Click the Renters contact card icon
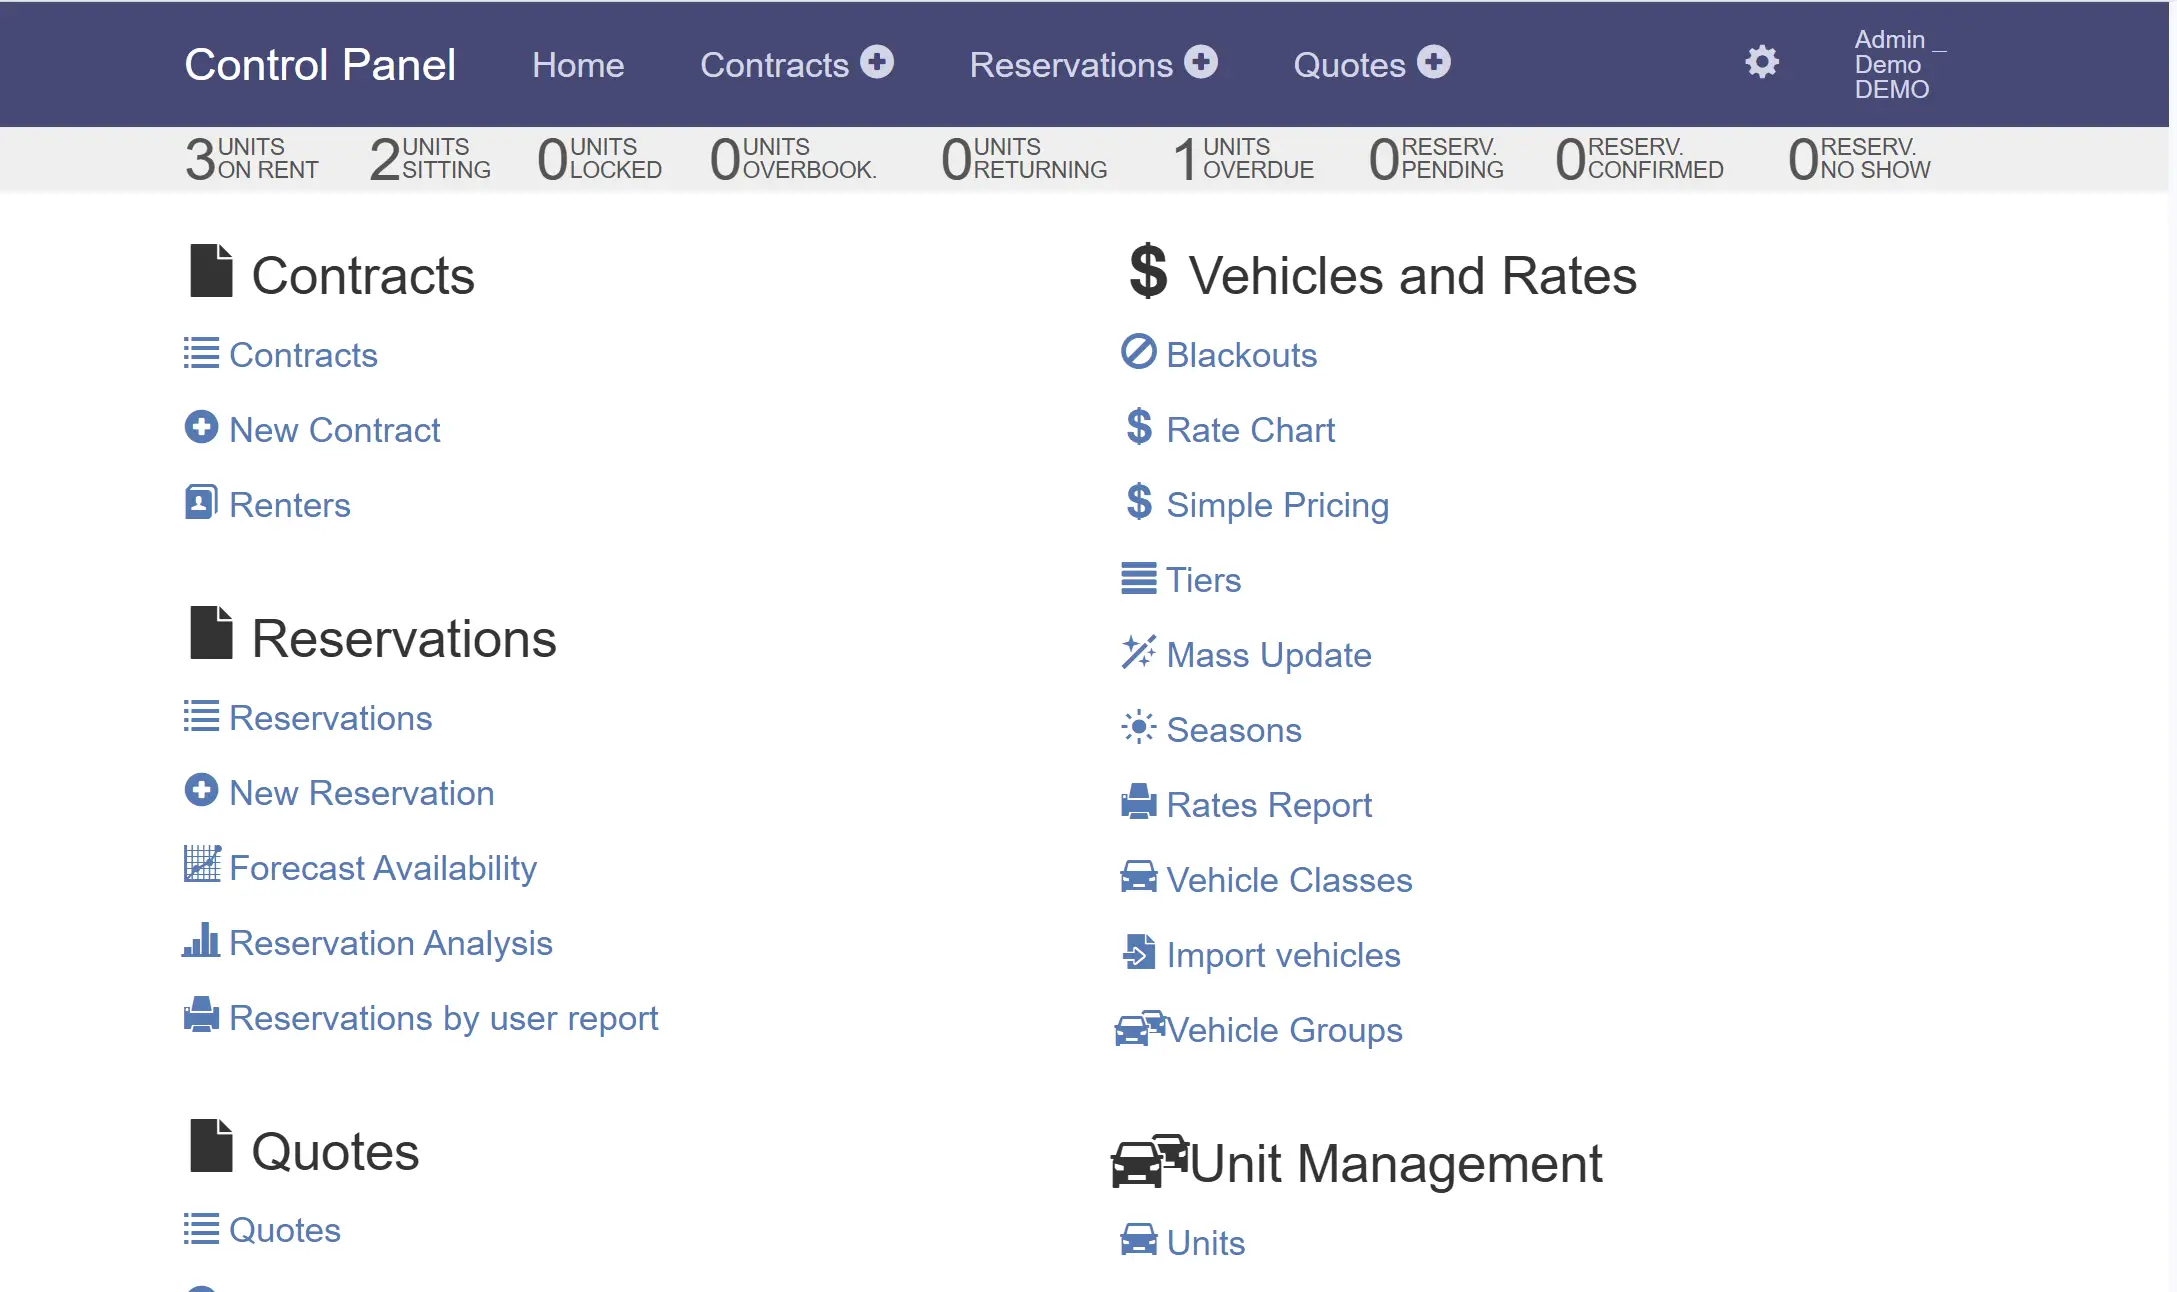This screenshot has height=1292, width=2177. pyautogui.click(x=201, y=502)
